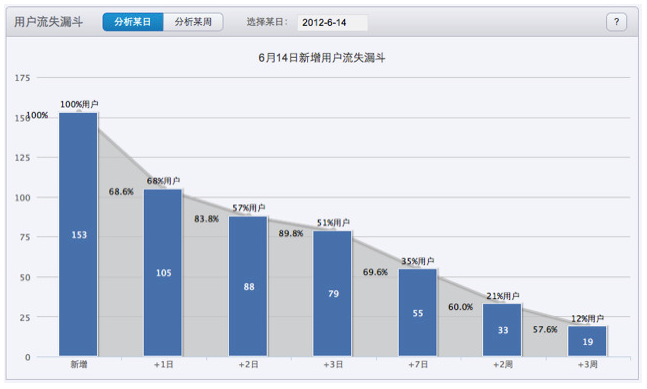The image size is (647, 389).
Task: Click the +3周 x-axis label
Action: [588, 364]
